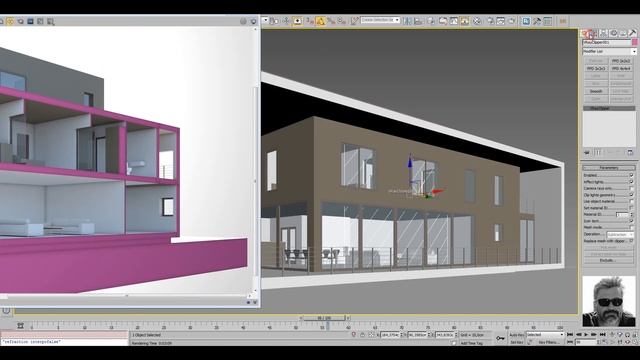Image resolution: width=640 pixels, height=360 pixels.
Task: Open the Modifier List dropdown
Action: tap(609, 52)
